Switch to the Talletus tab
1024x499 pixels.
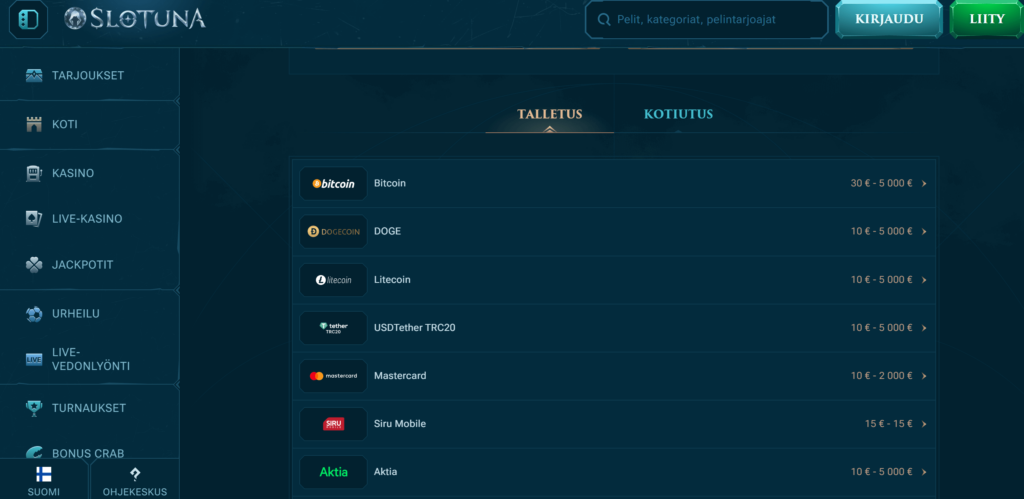549,114
